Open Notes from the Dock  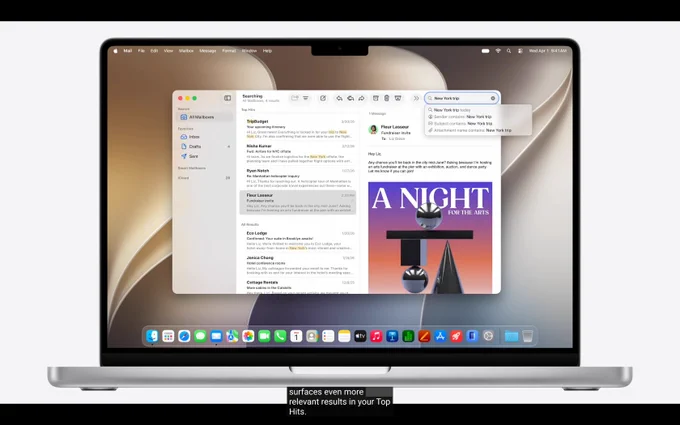[344, 336]
